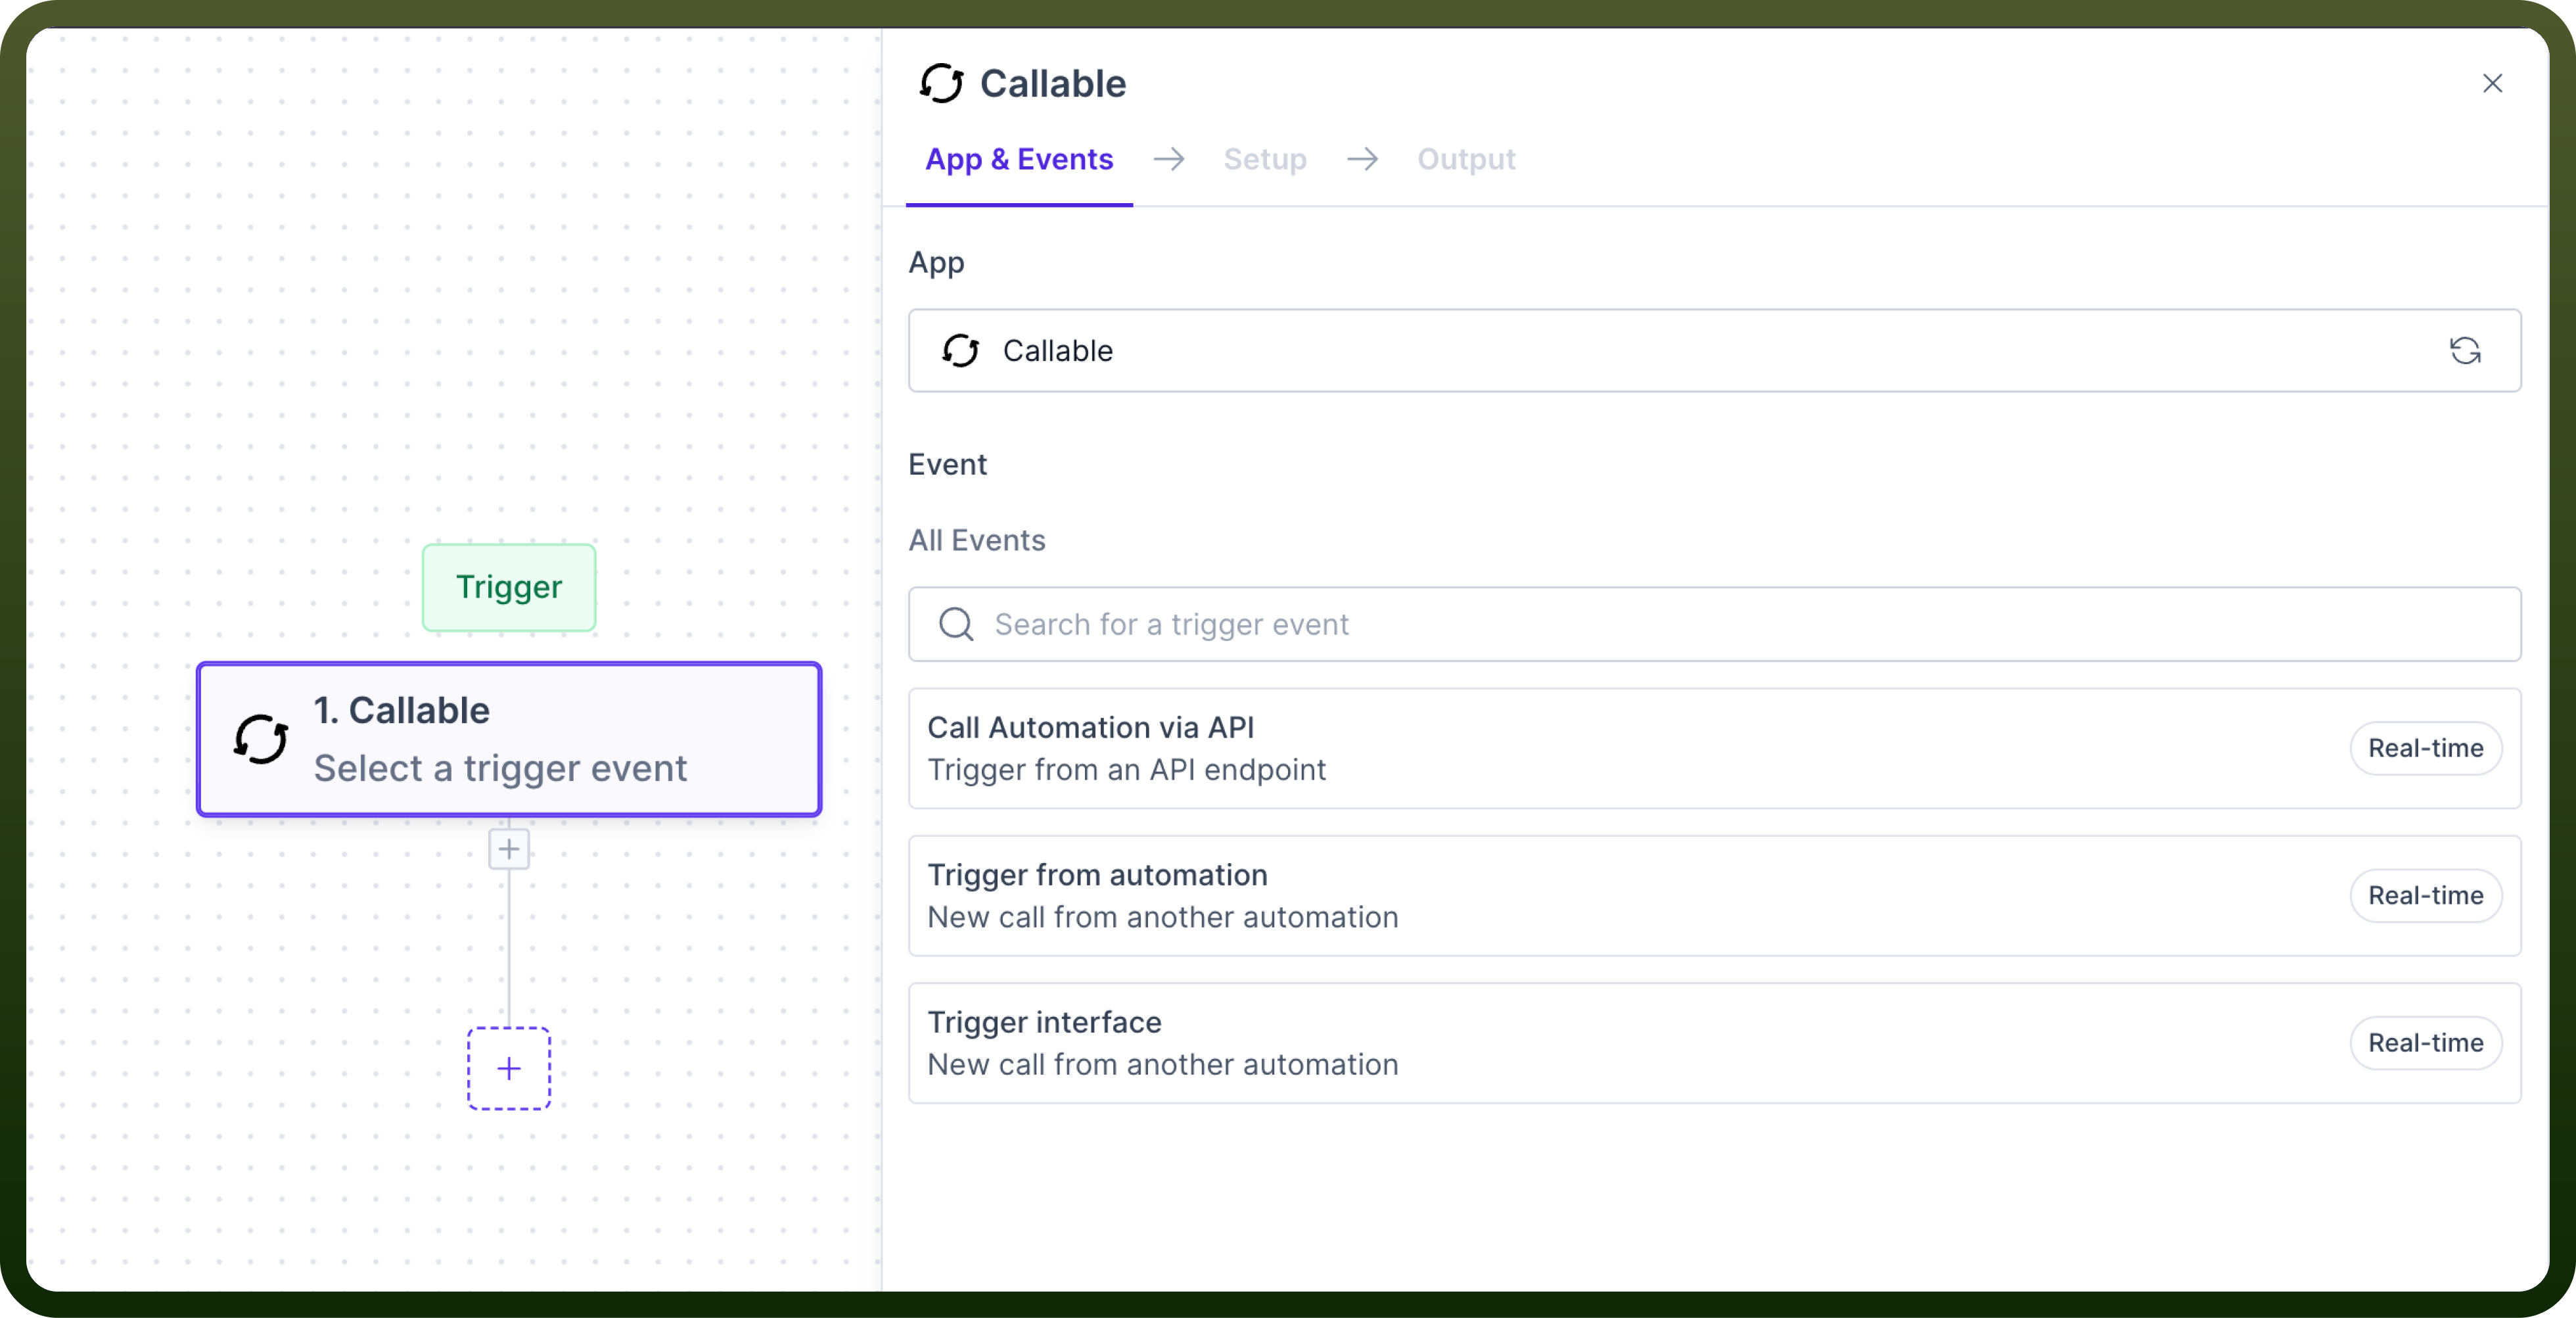Viewport: 2576px width, 1318px height.
Task: Choose the Trigger from automation event
Action: click(x=1714, y=895)
